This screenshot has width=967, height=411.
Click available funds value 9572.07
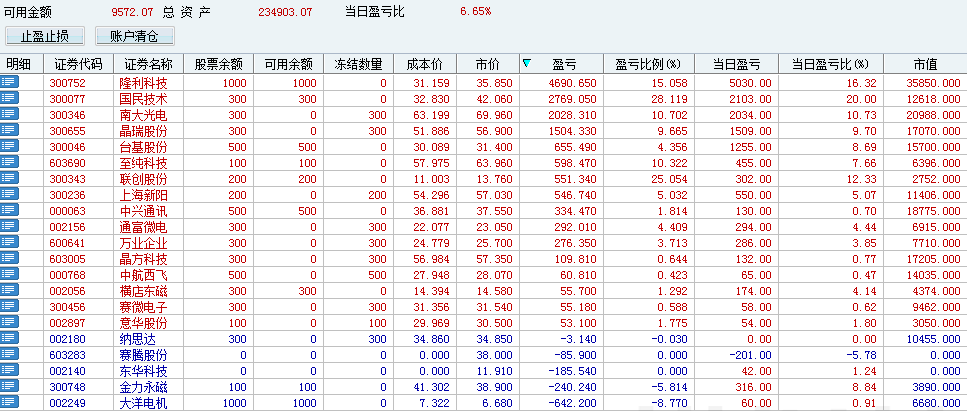point(132,12)
